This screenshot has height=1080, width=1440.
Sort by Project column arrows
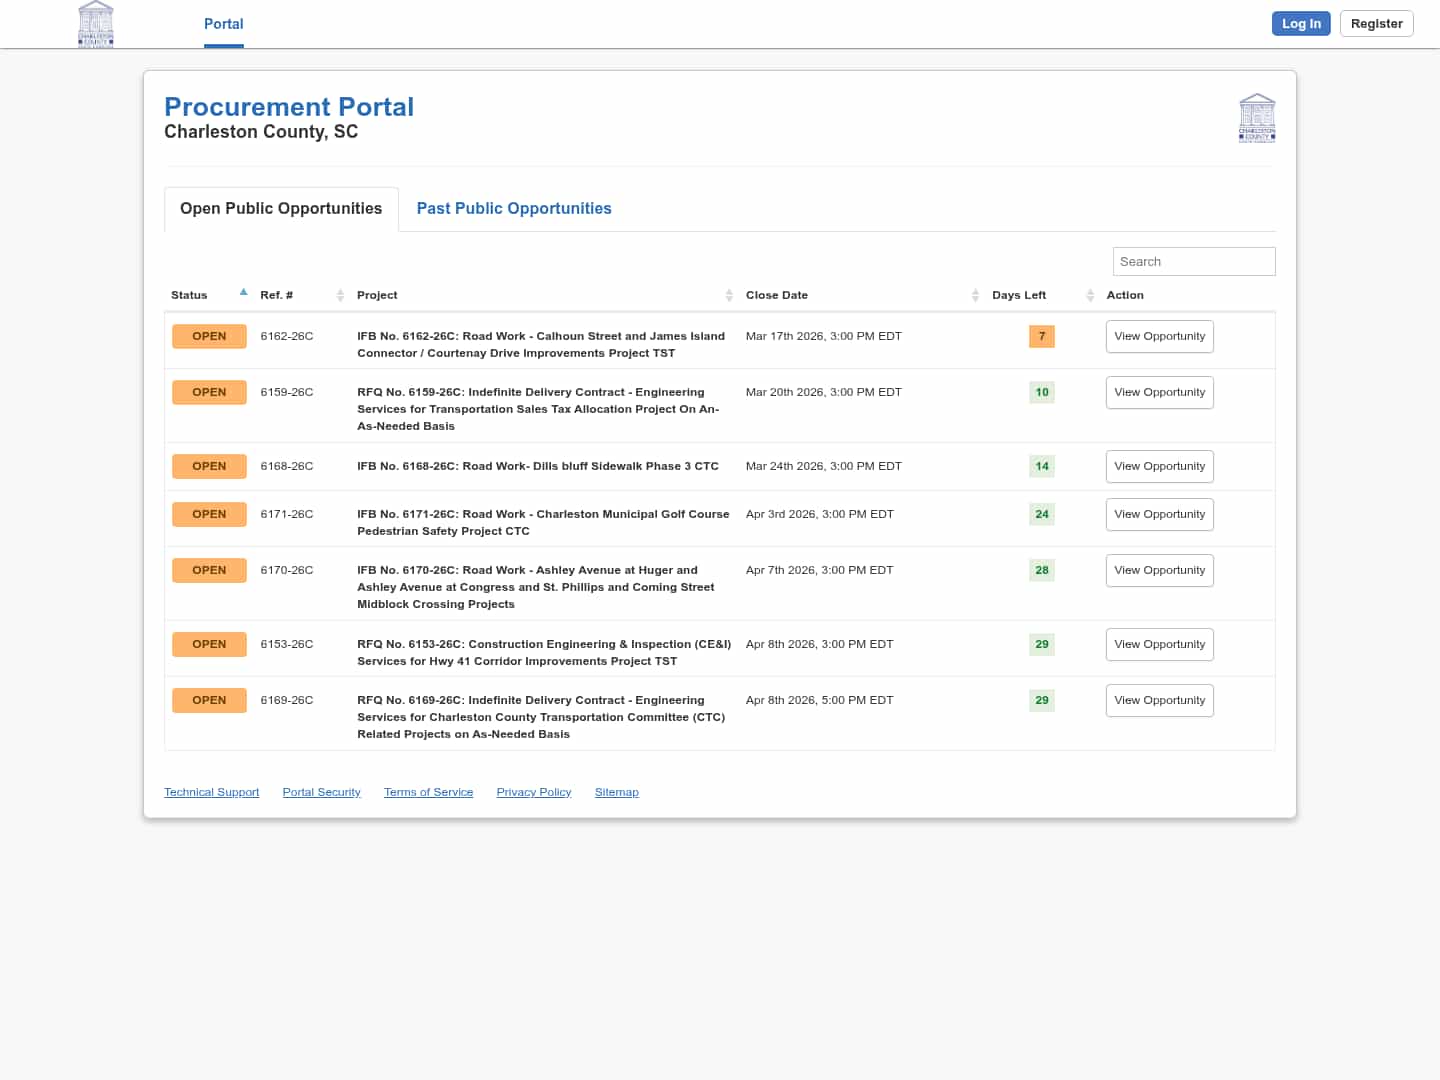(x=729, y=295)
